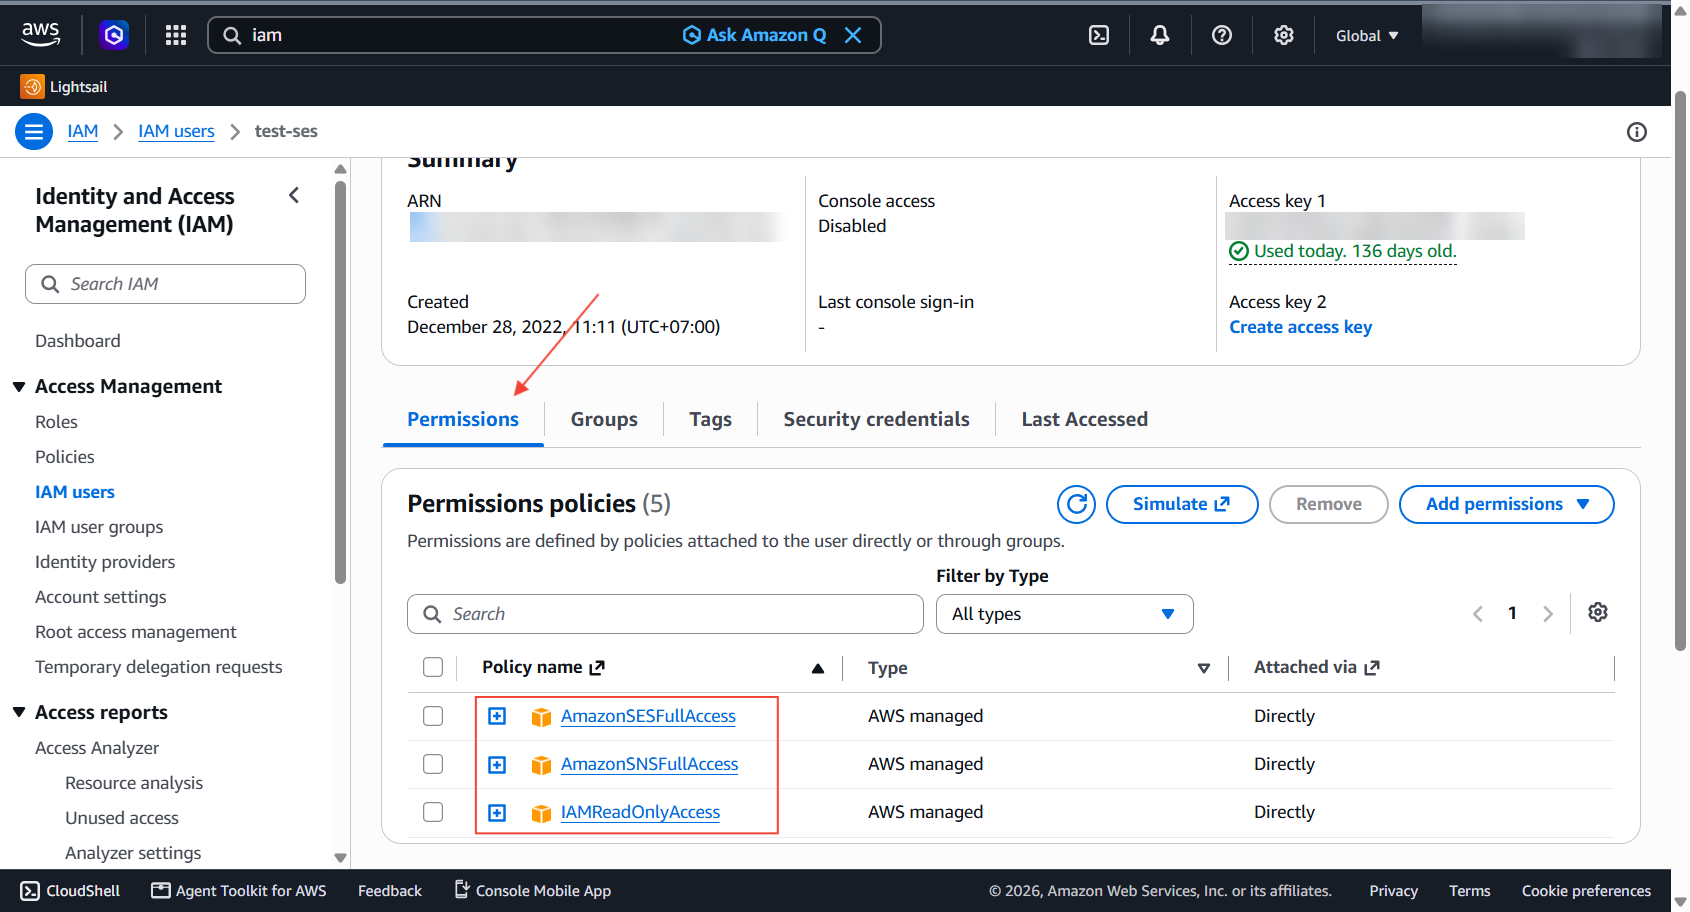
Task: Open the services grid menu
Action: coord(176,35)
